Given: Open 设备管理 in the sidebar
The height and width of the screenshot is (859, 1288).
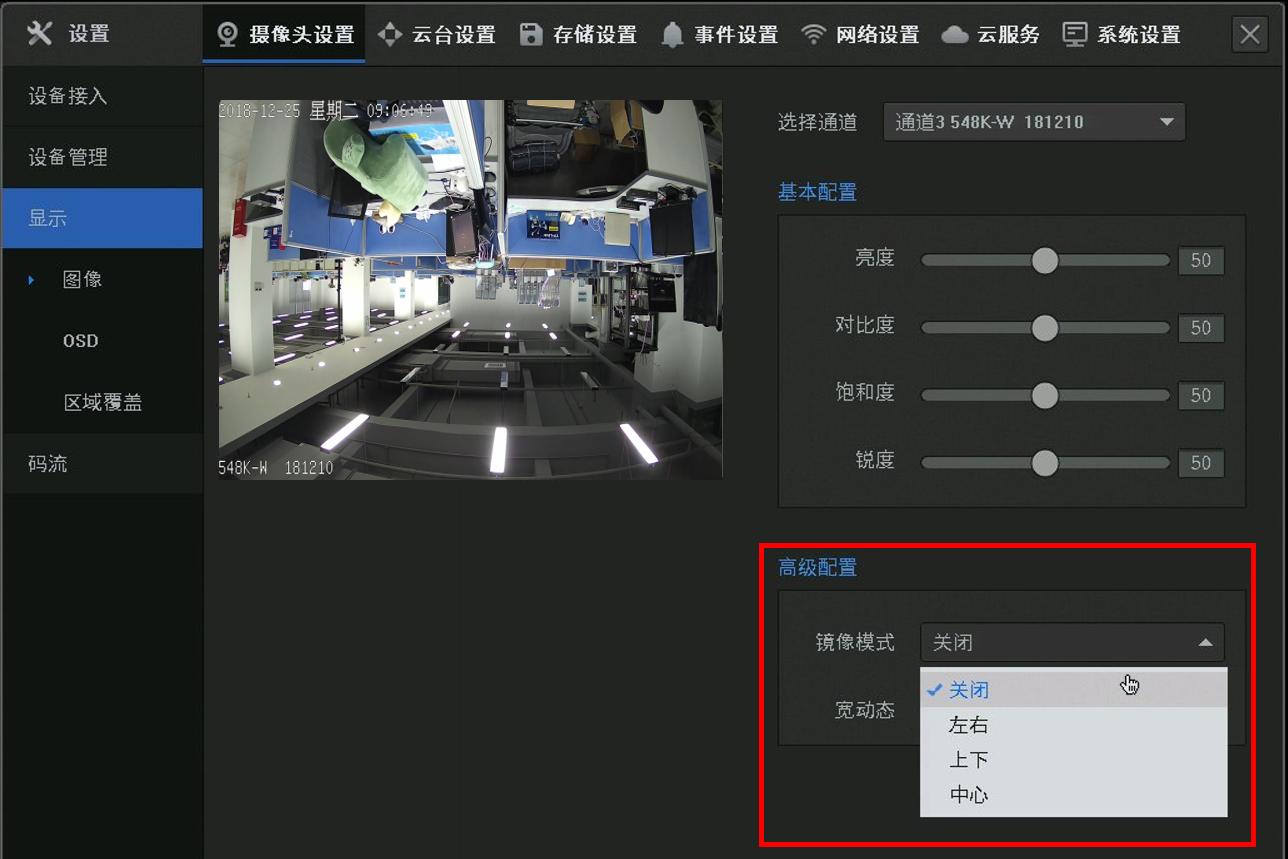Looking at the screenshot, I should pos(102,157).
